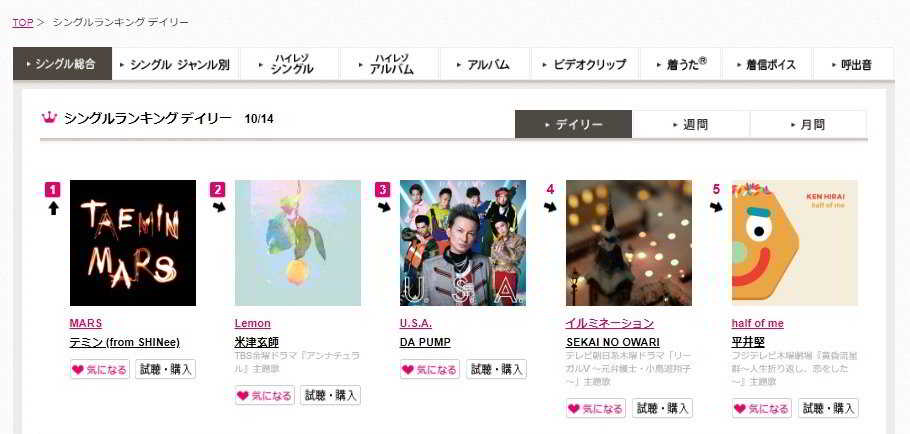Switch to the 週間 ranking tab

coord(691,124)
